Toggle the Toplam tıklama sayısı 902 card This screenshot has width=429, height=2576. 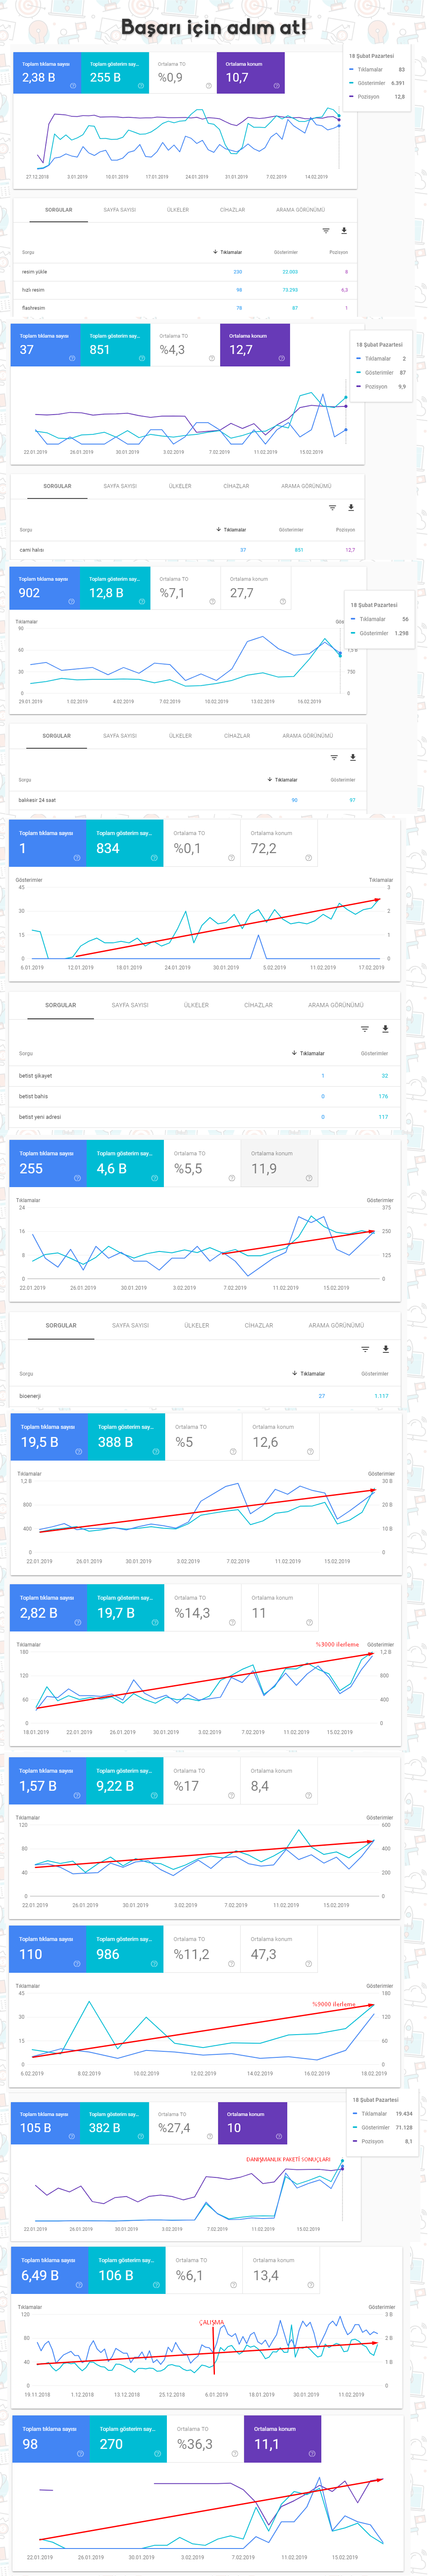(45, 588)
